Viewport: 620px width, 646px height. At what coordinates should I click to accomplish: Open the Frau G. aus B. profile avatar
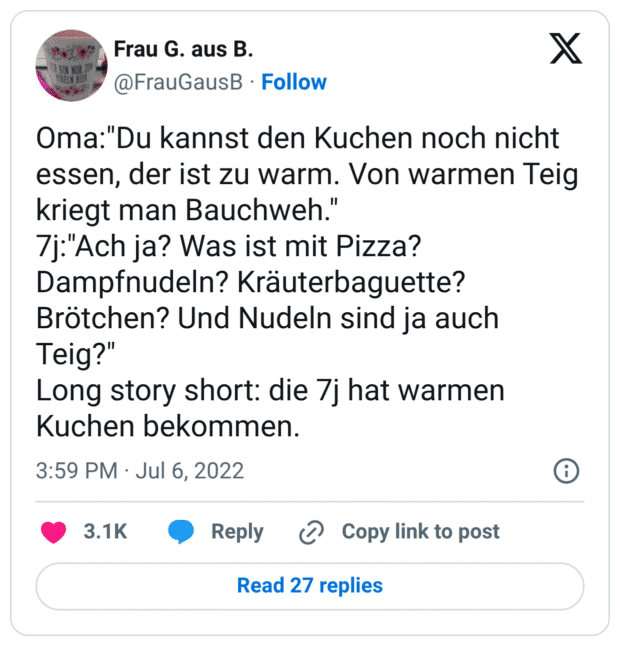pyautogui.click(x=69, y=64)
